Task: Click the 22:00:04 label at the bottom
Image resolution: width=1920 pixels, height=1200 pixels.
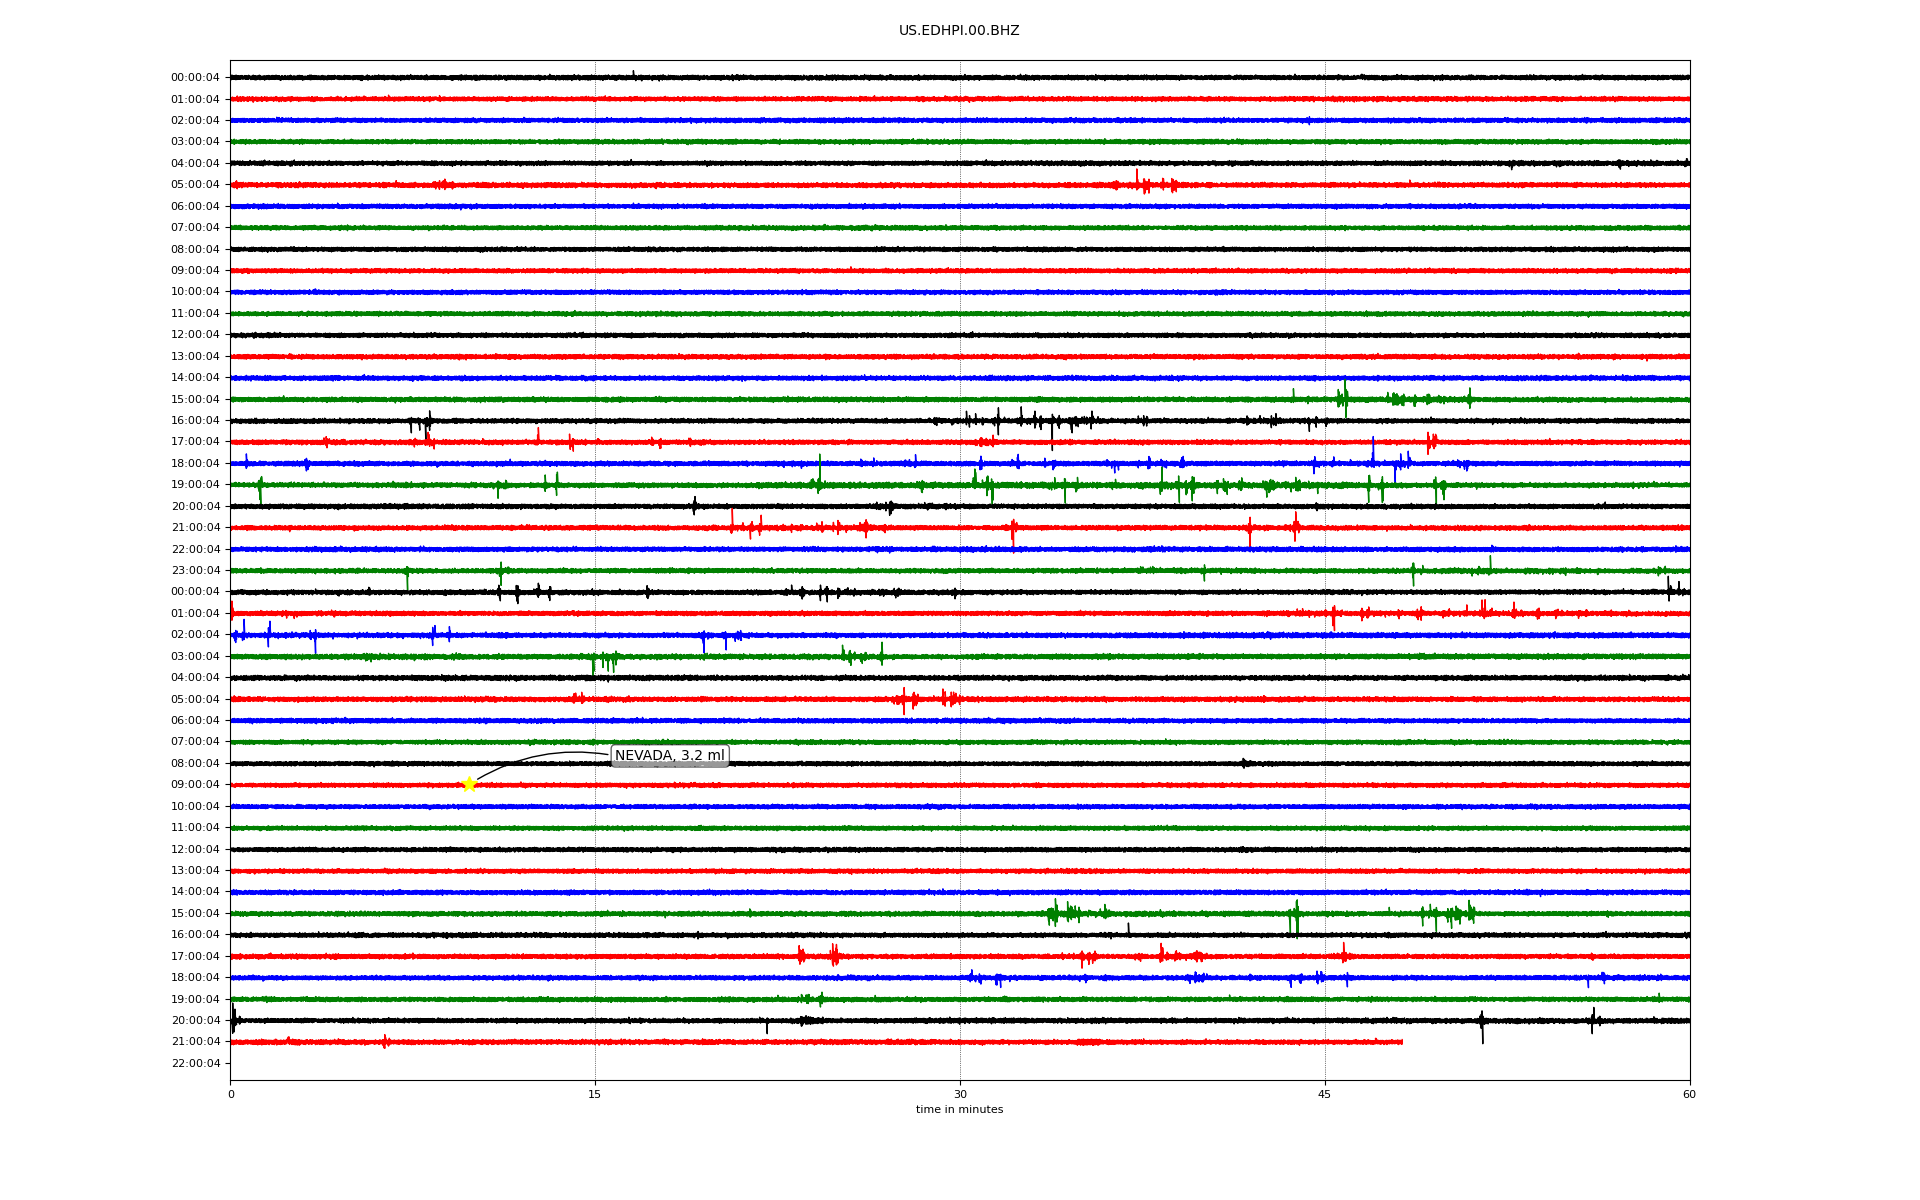Action: point(195,1063)
